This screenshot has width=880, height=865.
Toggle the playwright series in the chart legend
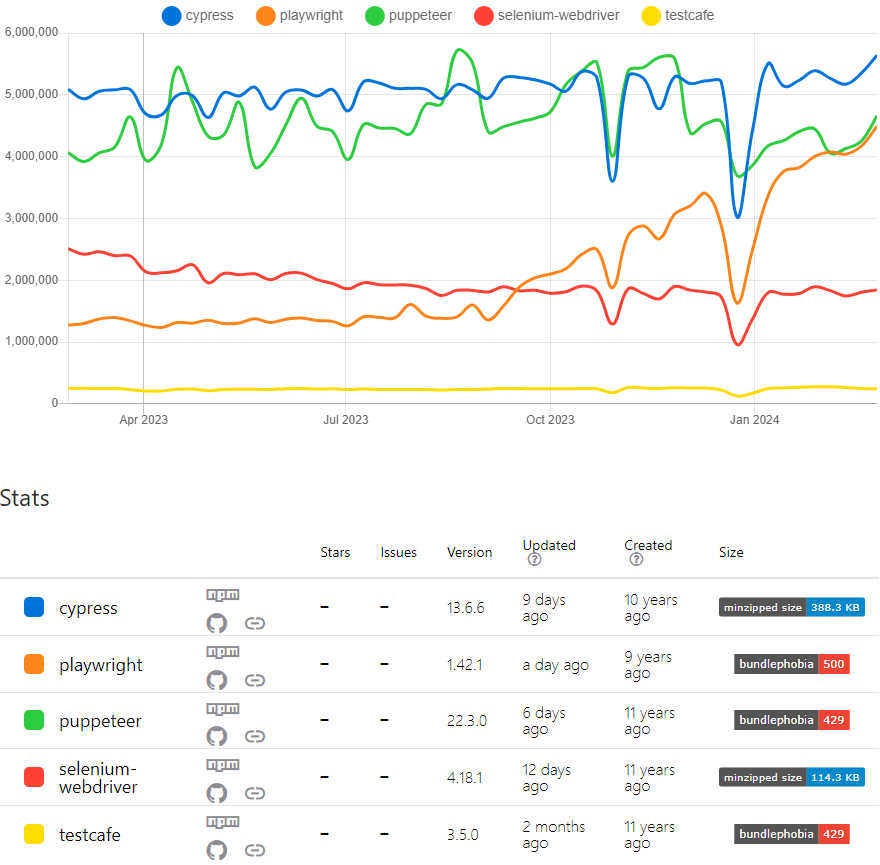[x=299, y=16]
